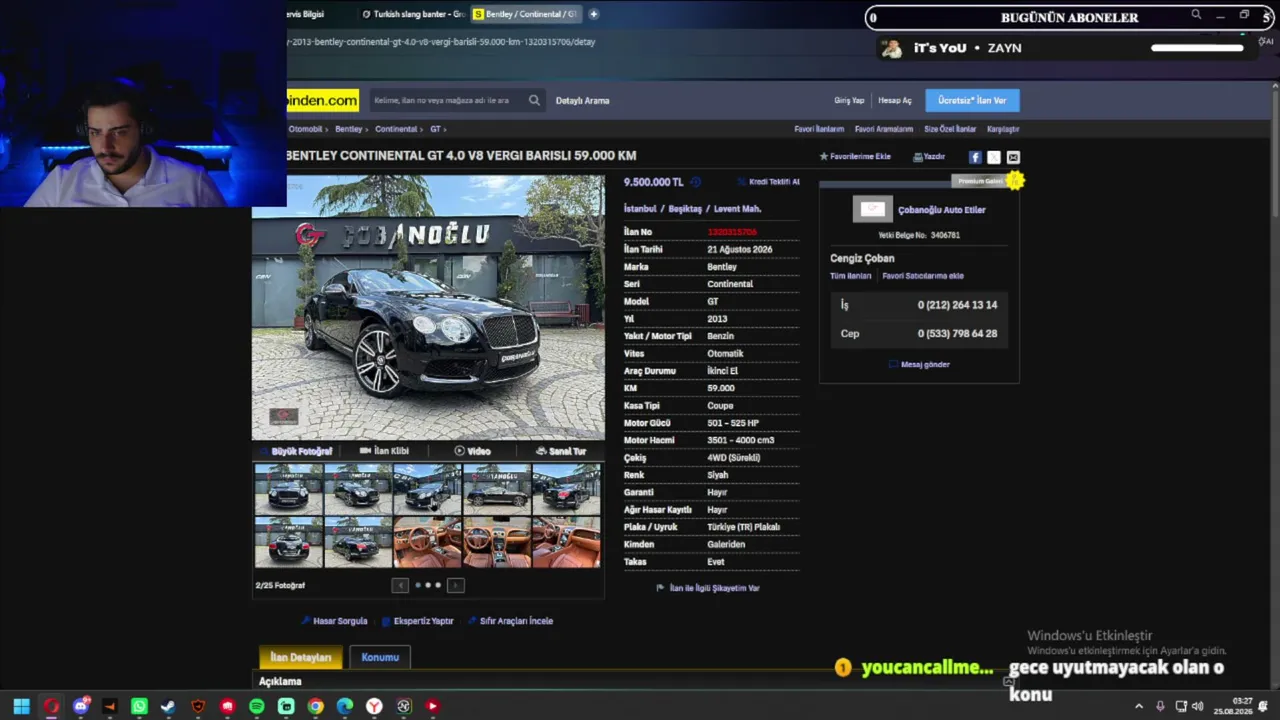The image size is (1280, 720).
Task: Switch to the Turkish slang banter tab
Action: pos(412,14)
